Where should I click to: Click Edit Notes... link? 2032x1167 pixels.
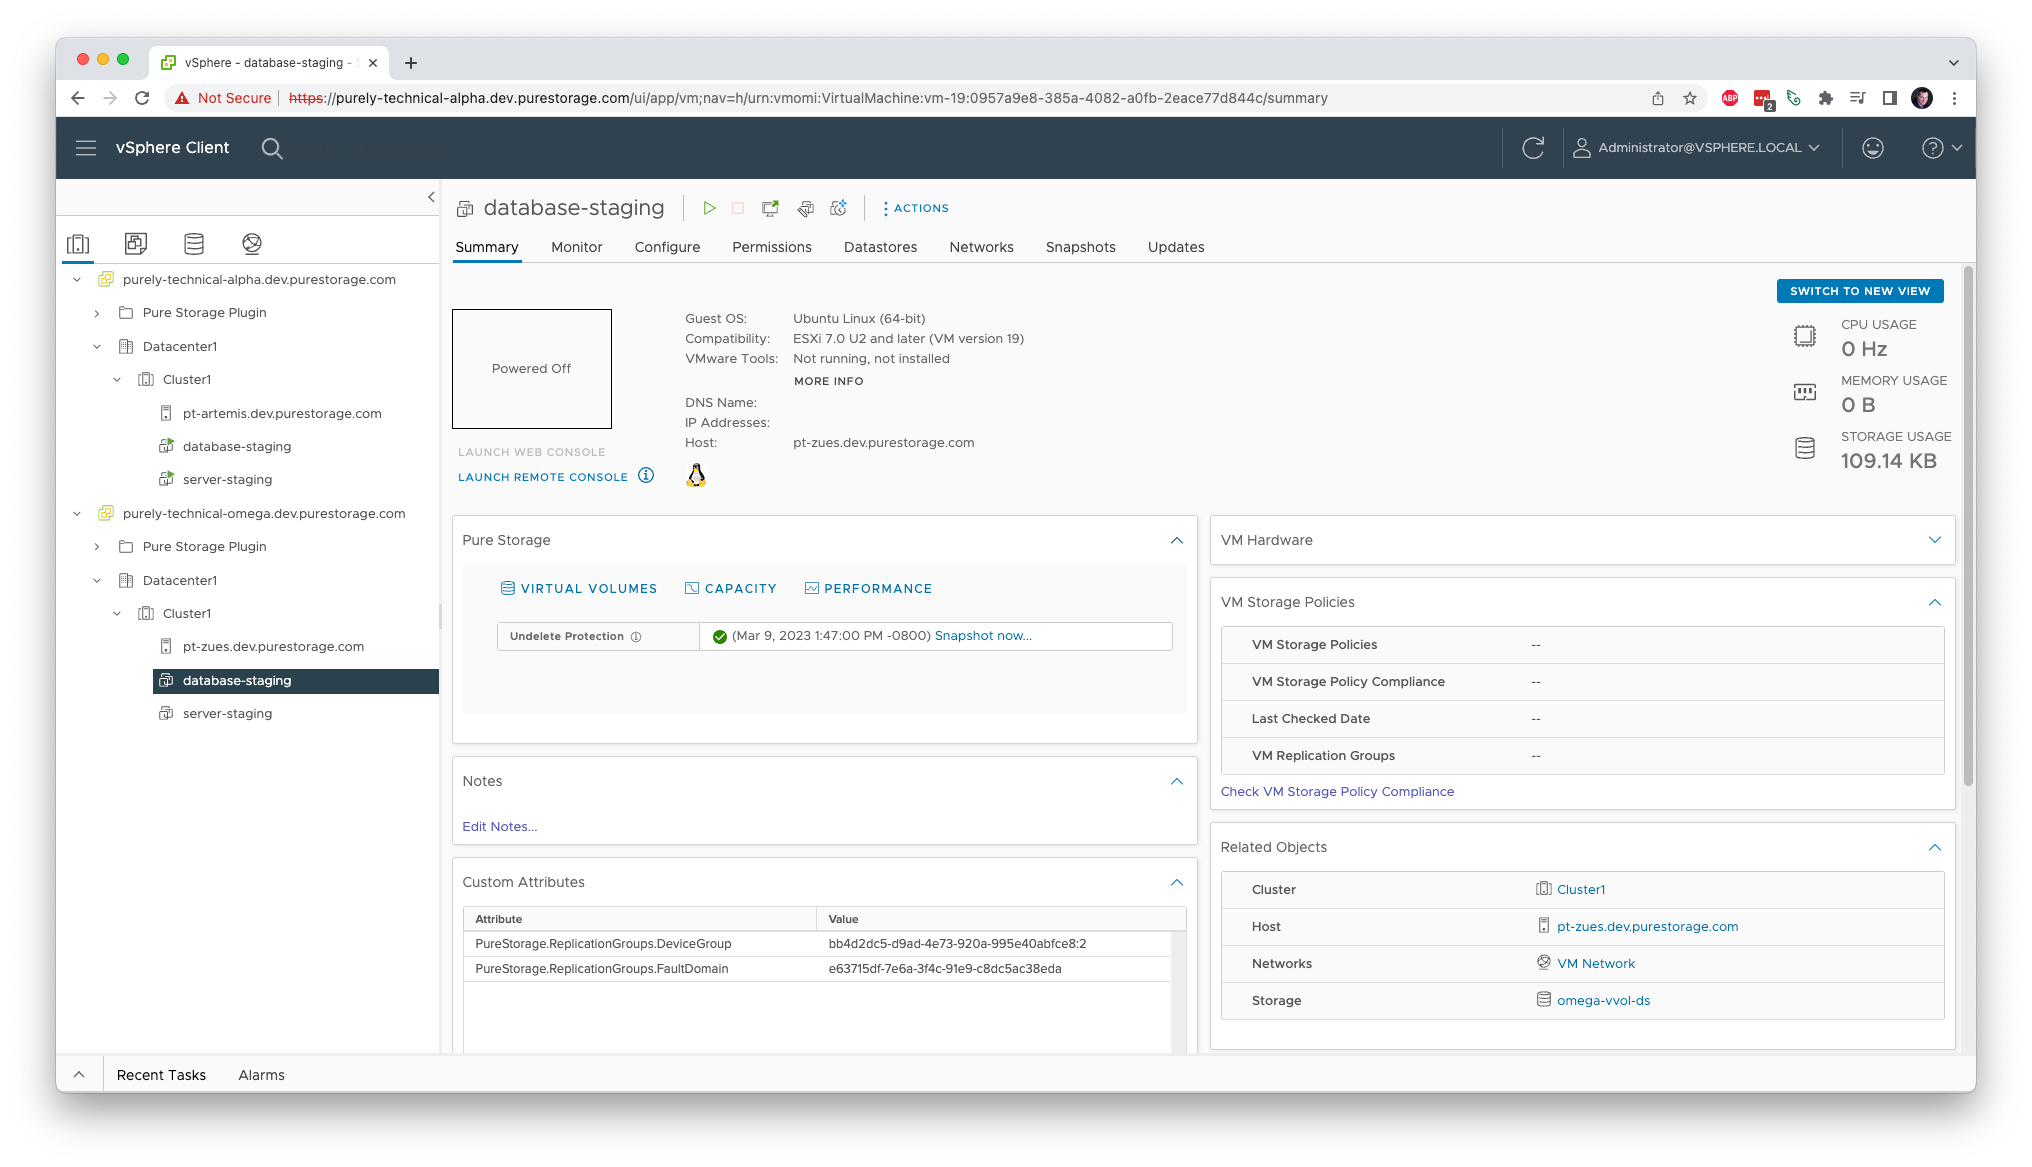tap(500, 827)
